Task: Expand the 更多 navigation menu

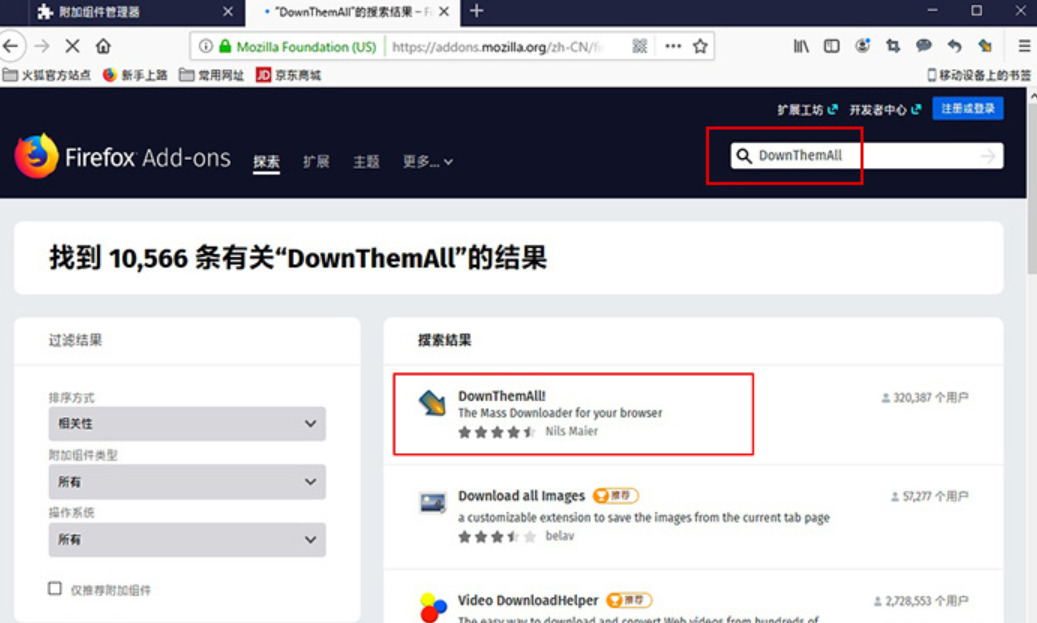Action: tap(428, 161)
